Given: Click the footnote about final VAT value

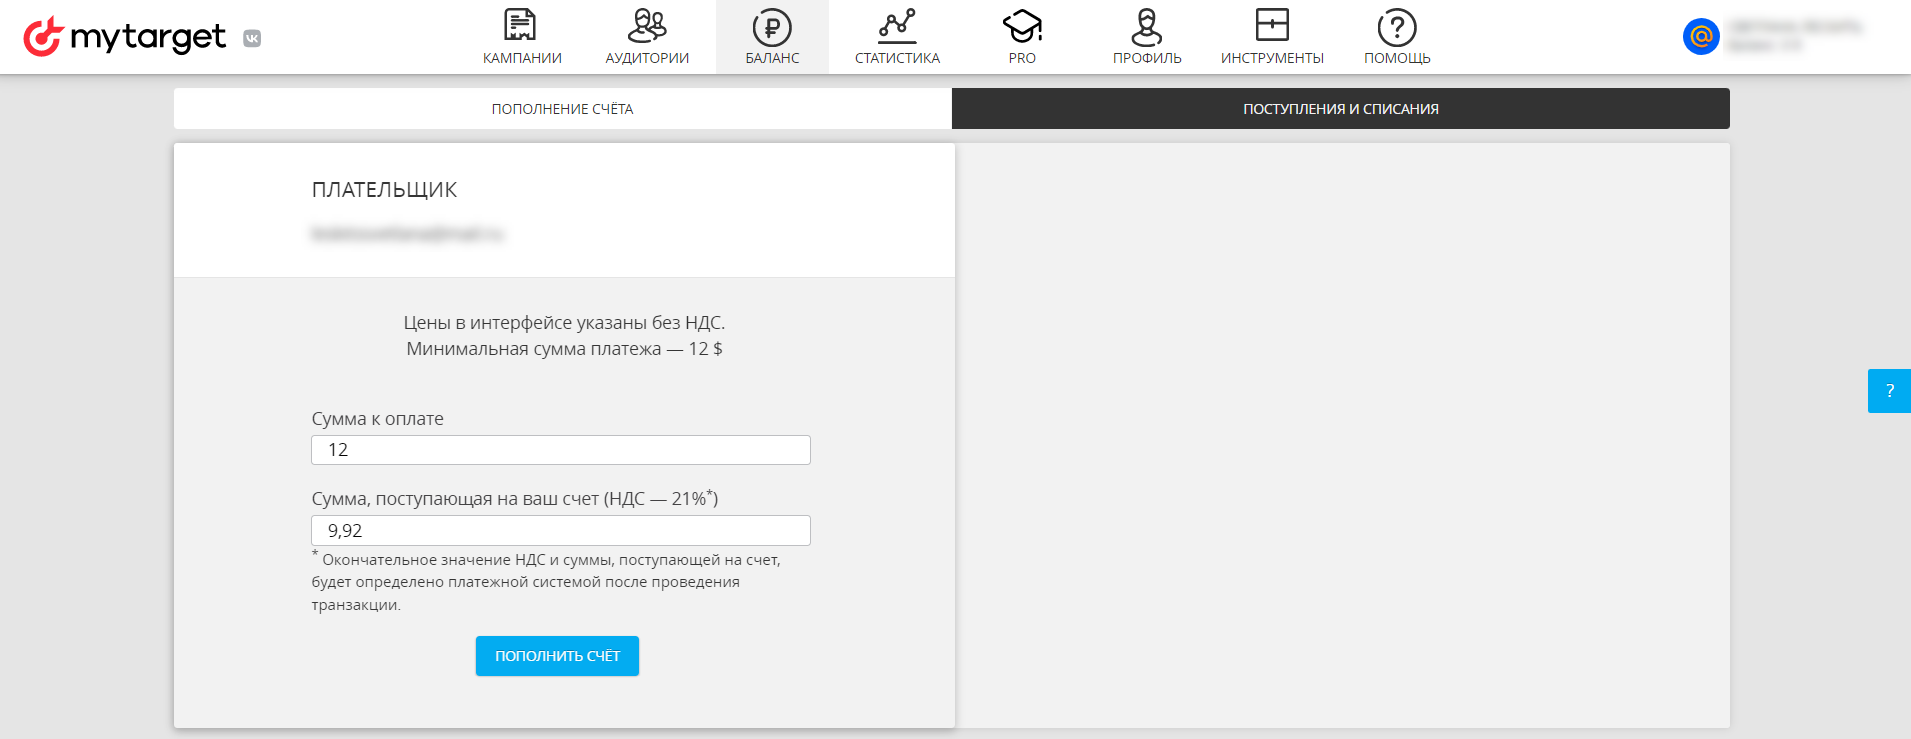Looking at the screenshot, I should (x=546, y=582).
